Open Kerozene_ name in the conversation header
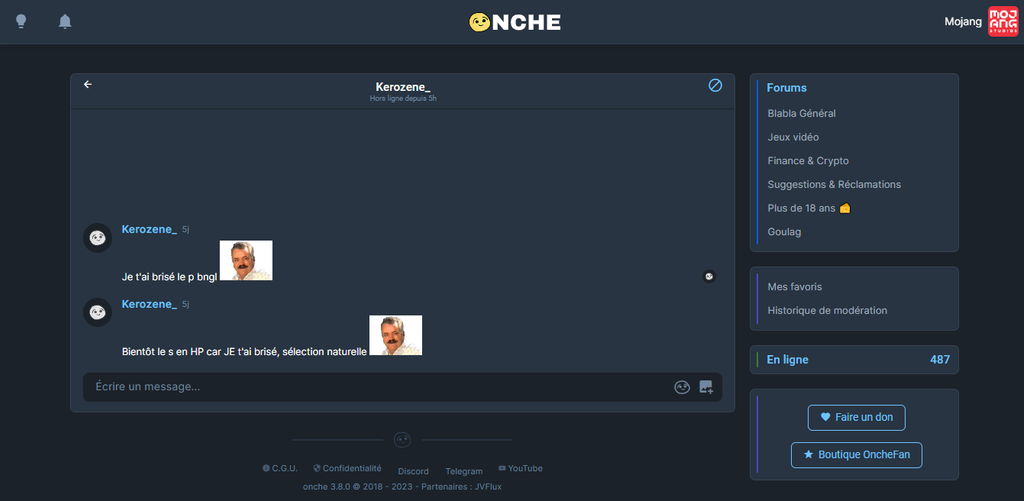The image size is (1024, 501). 403,87
